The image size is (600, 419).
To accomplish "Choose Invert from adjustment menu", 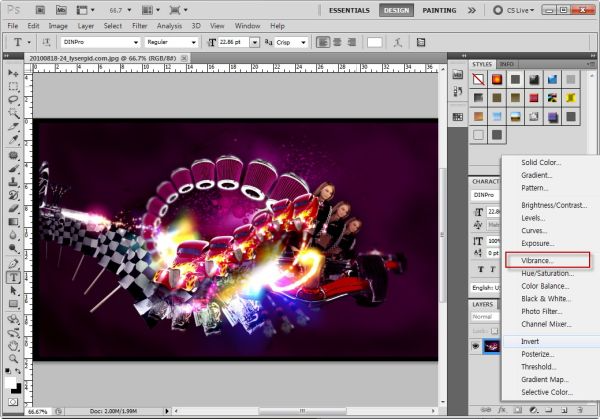I will (530, 341).
